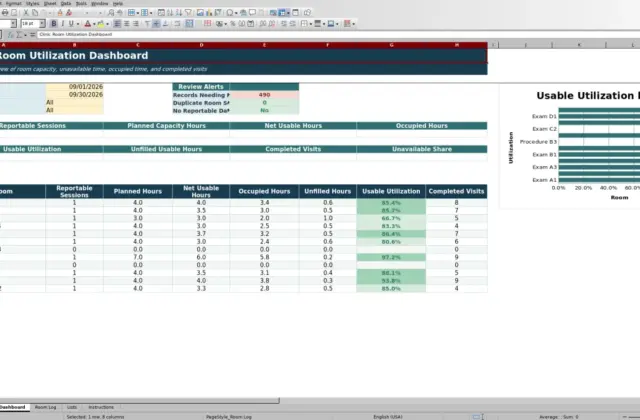Click the Sum sigma icon
Viewport: 640px width, 420px height.
tap(19, 35)
